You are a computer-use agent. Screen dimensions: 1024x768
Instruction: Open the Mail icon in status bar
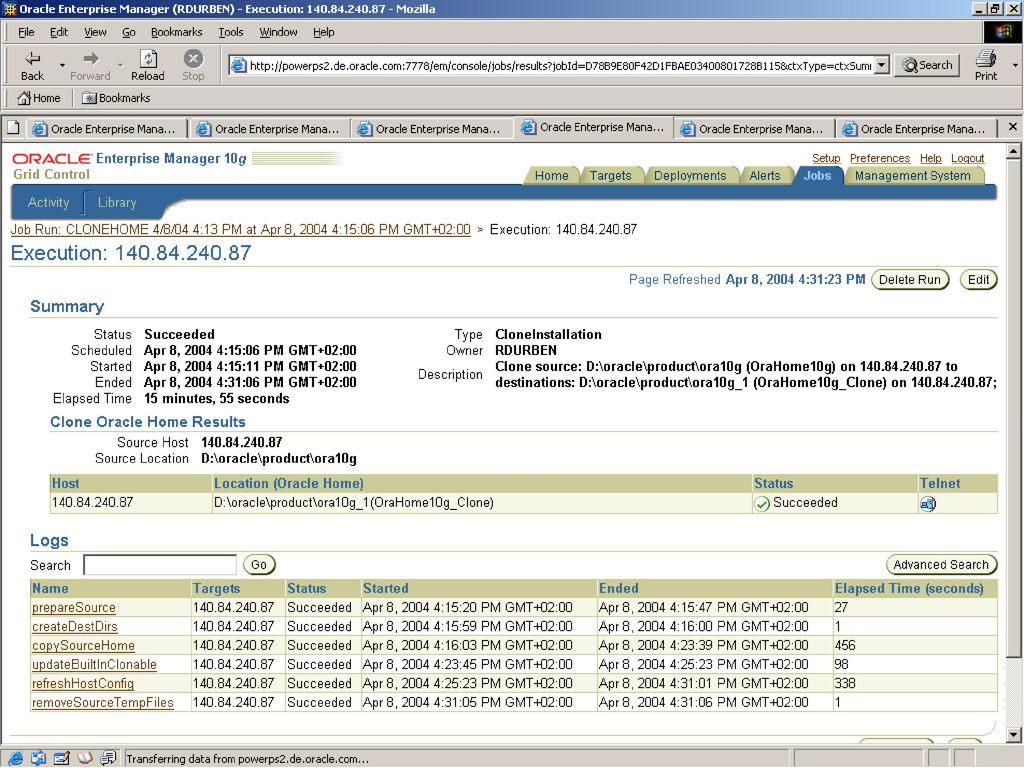(x=39, y=758)
